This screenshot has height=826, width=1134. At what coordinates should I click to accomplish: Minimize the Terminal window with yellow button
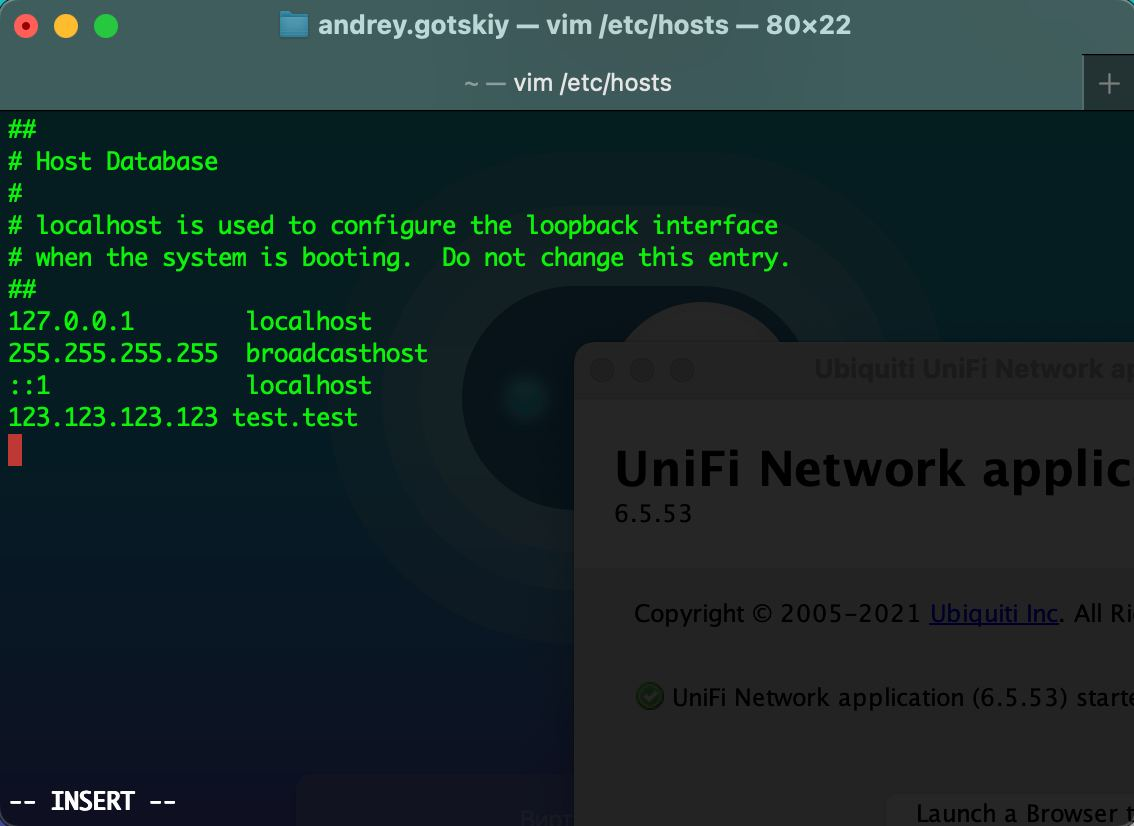66,26
